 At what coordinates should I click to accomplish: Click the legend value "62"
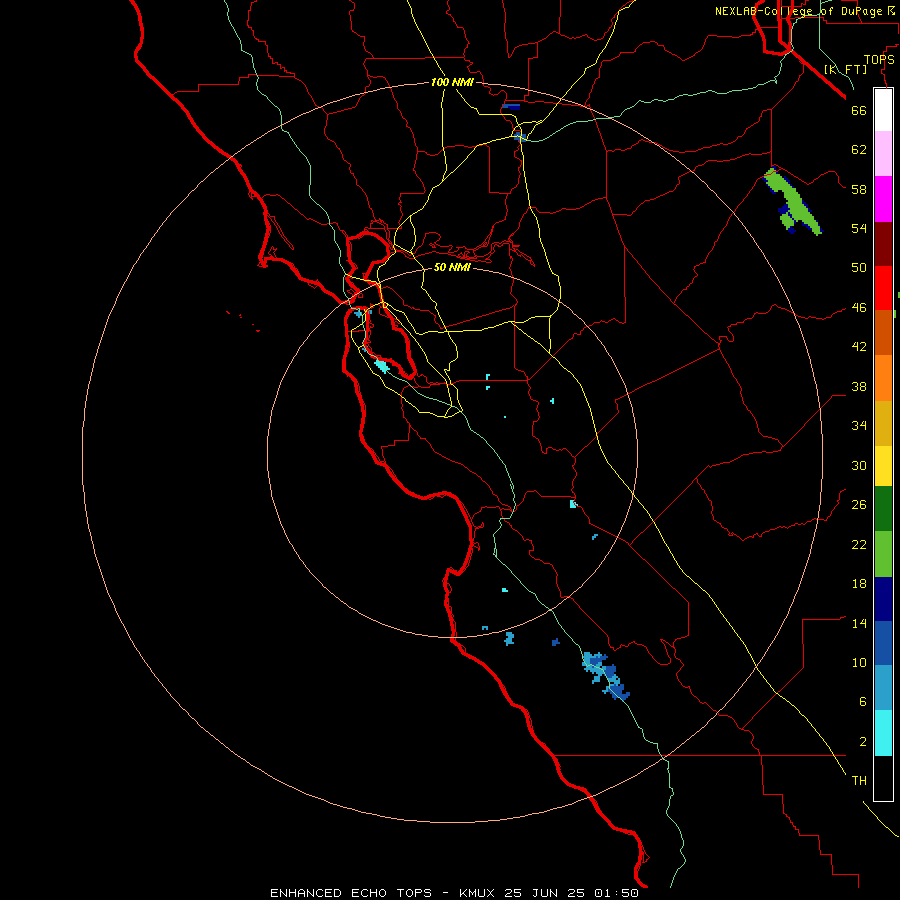point(859,150)
